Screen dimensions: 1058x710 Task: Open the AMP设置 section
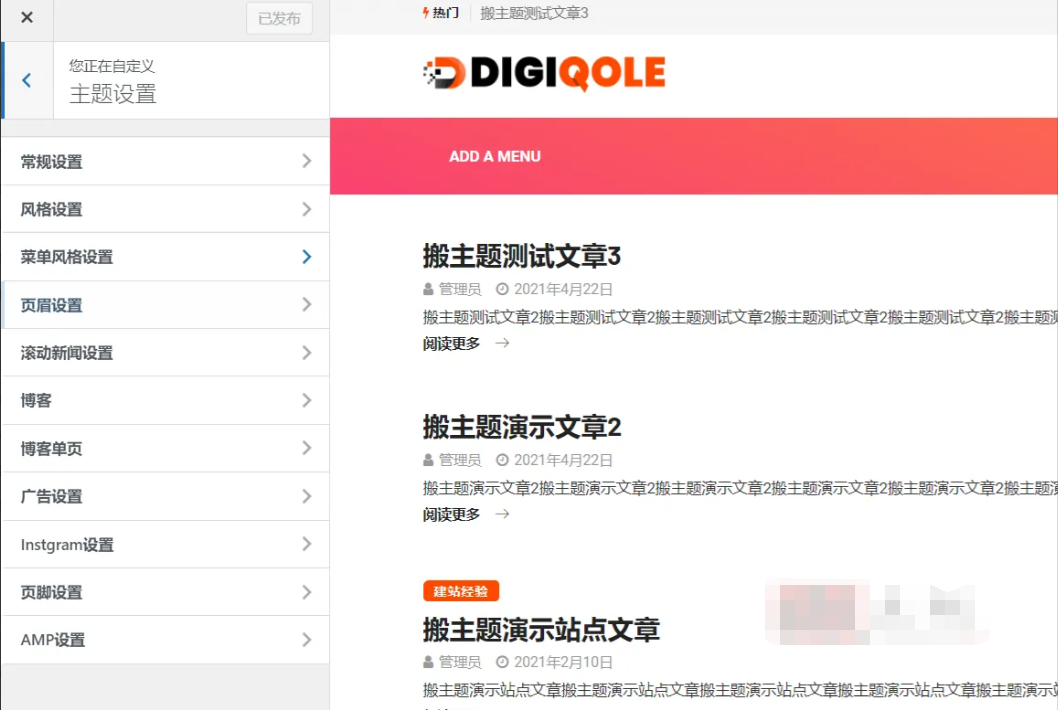(x=165, y=640)
